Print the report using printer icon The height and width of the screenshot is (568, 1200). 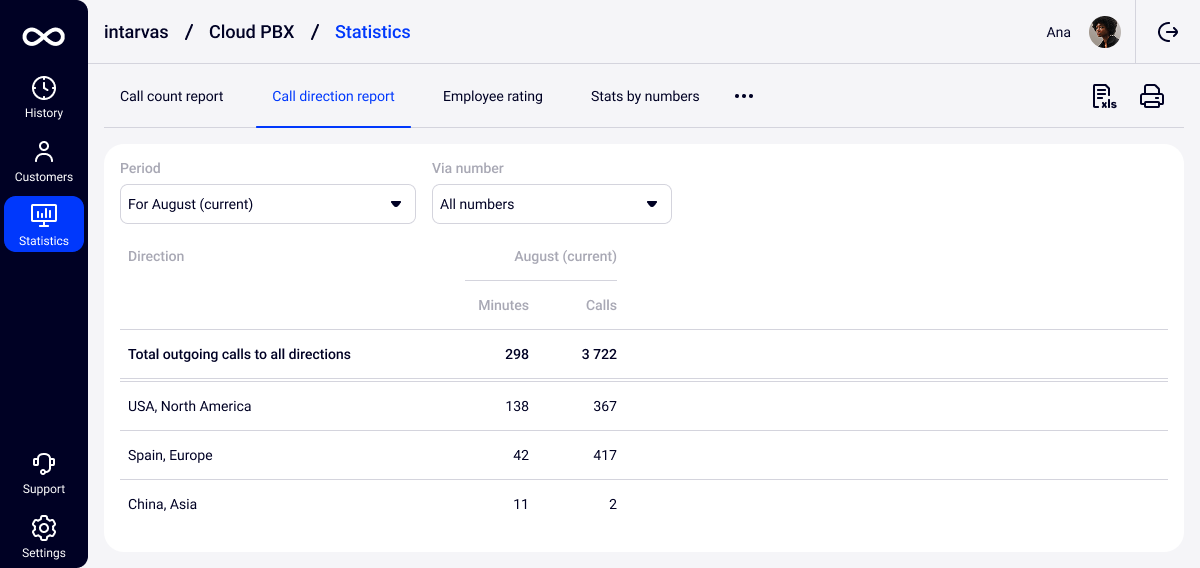pos(1152,96)
